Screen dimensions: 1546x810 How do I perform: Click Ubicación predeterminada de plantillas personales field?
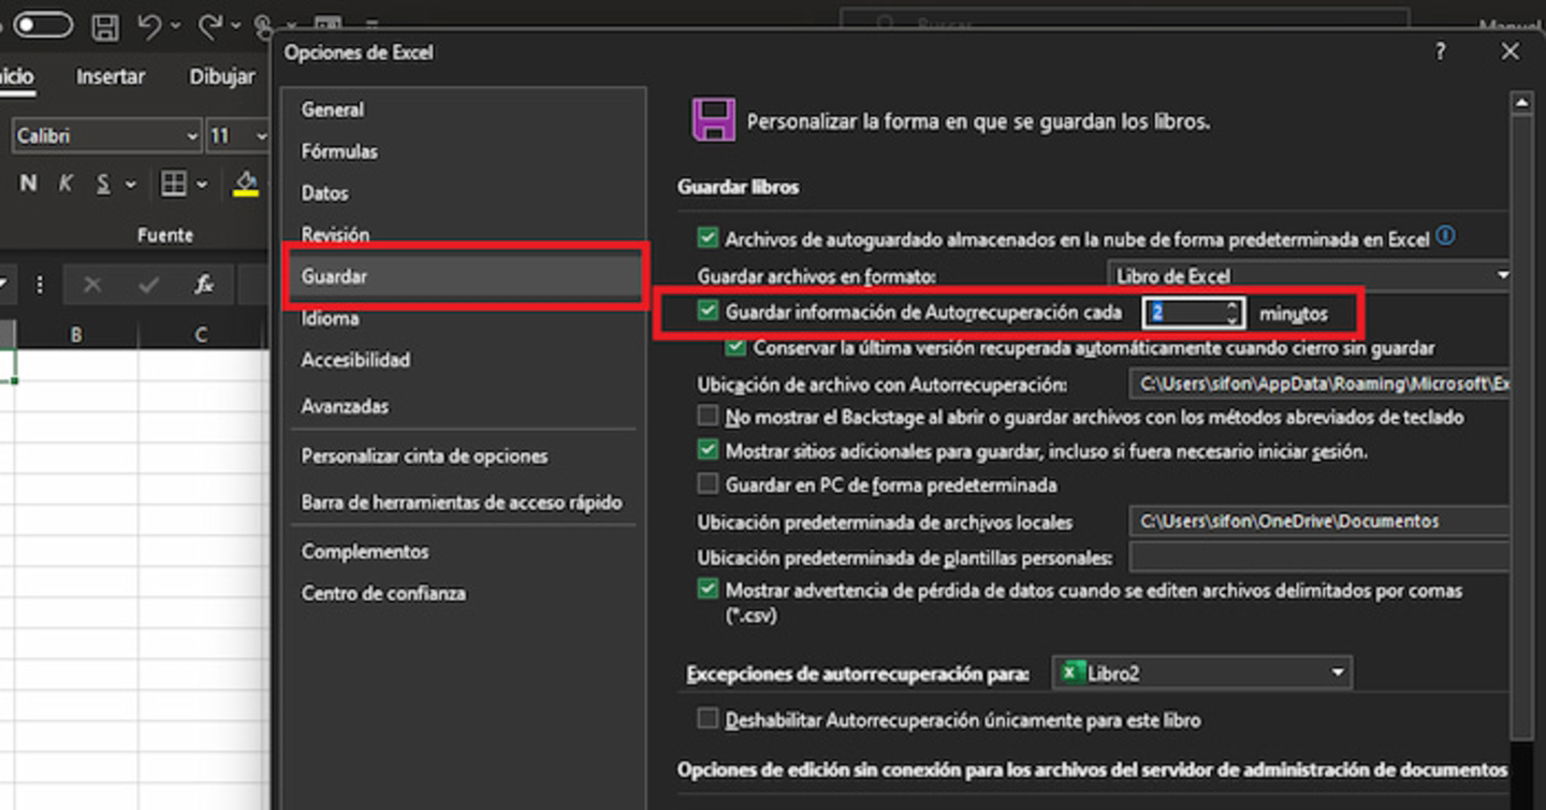click(1319, 557)
